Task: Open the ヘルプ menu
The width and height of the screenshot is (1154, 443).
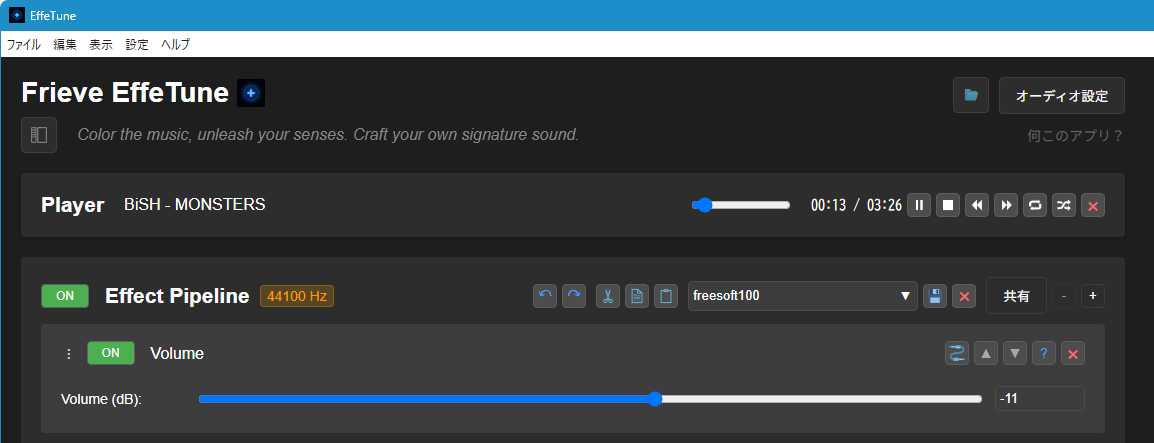Action: click(x=175, y=44)
